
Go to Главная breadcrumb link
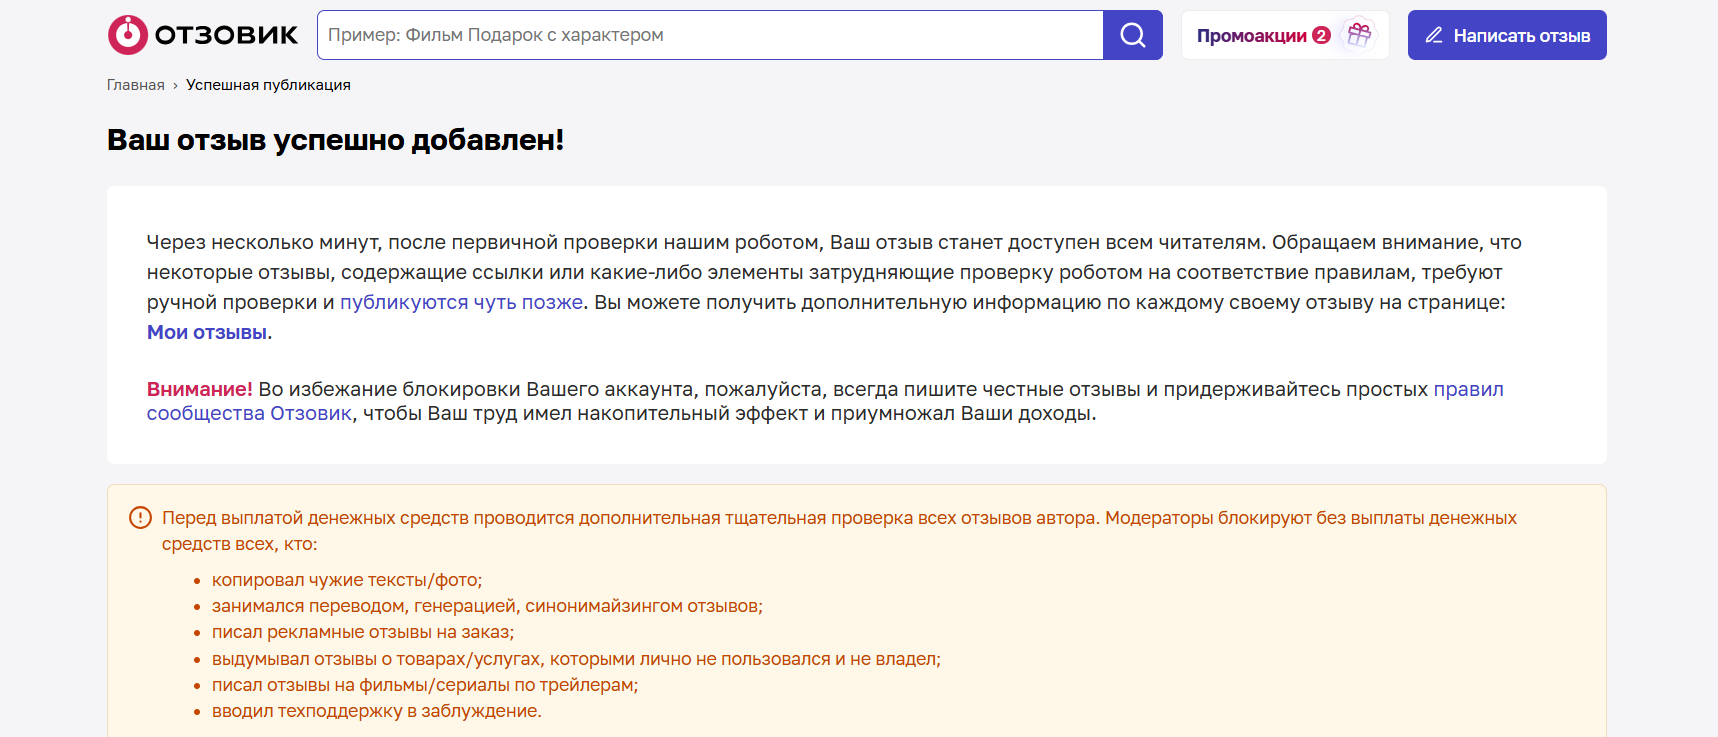(x=136, y=85)
